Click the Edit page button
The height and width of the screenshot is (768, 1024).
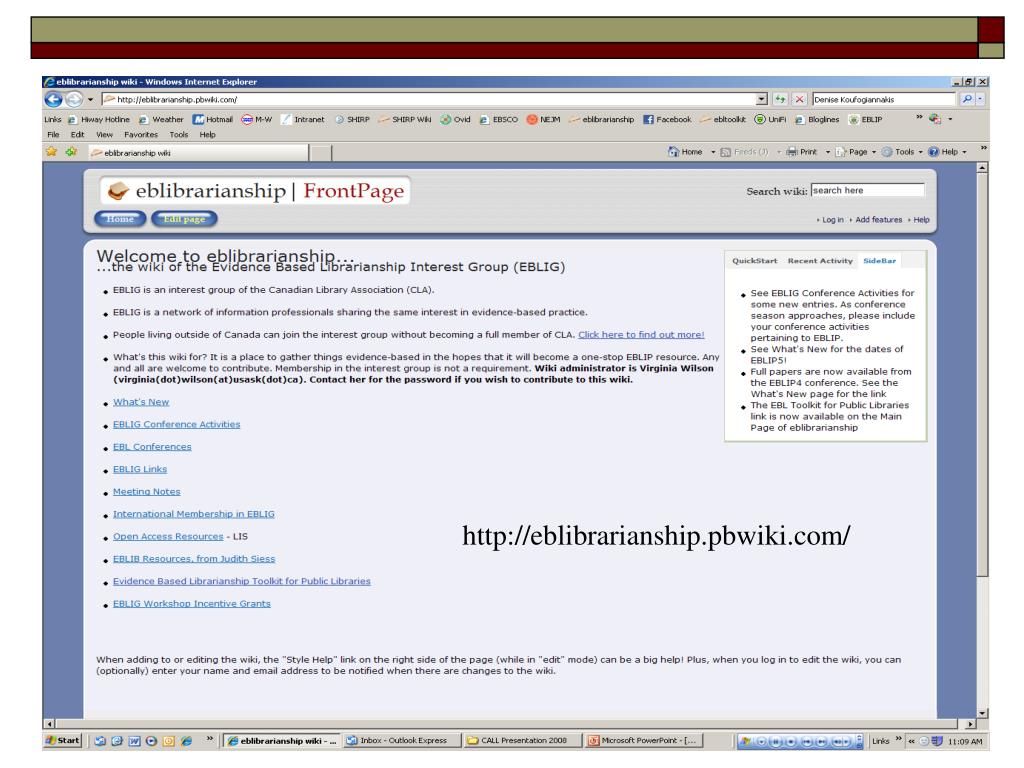[184, 219]
